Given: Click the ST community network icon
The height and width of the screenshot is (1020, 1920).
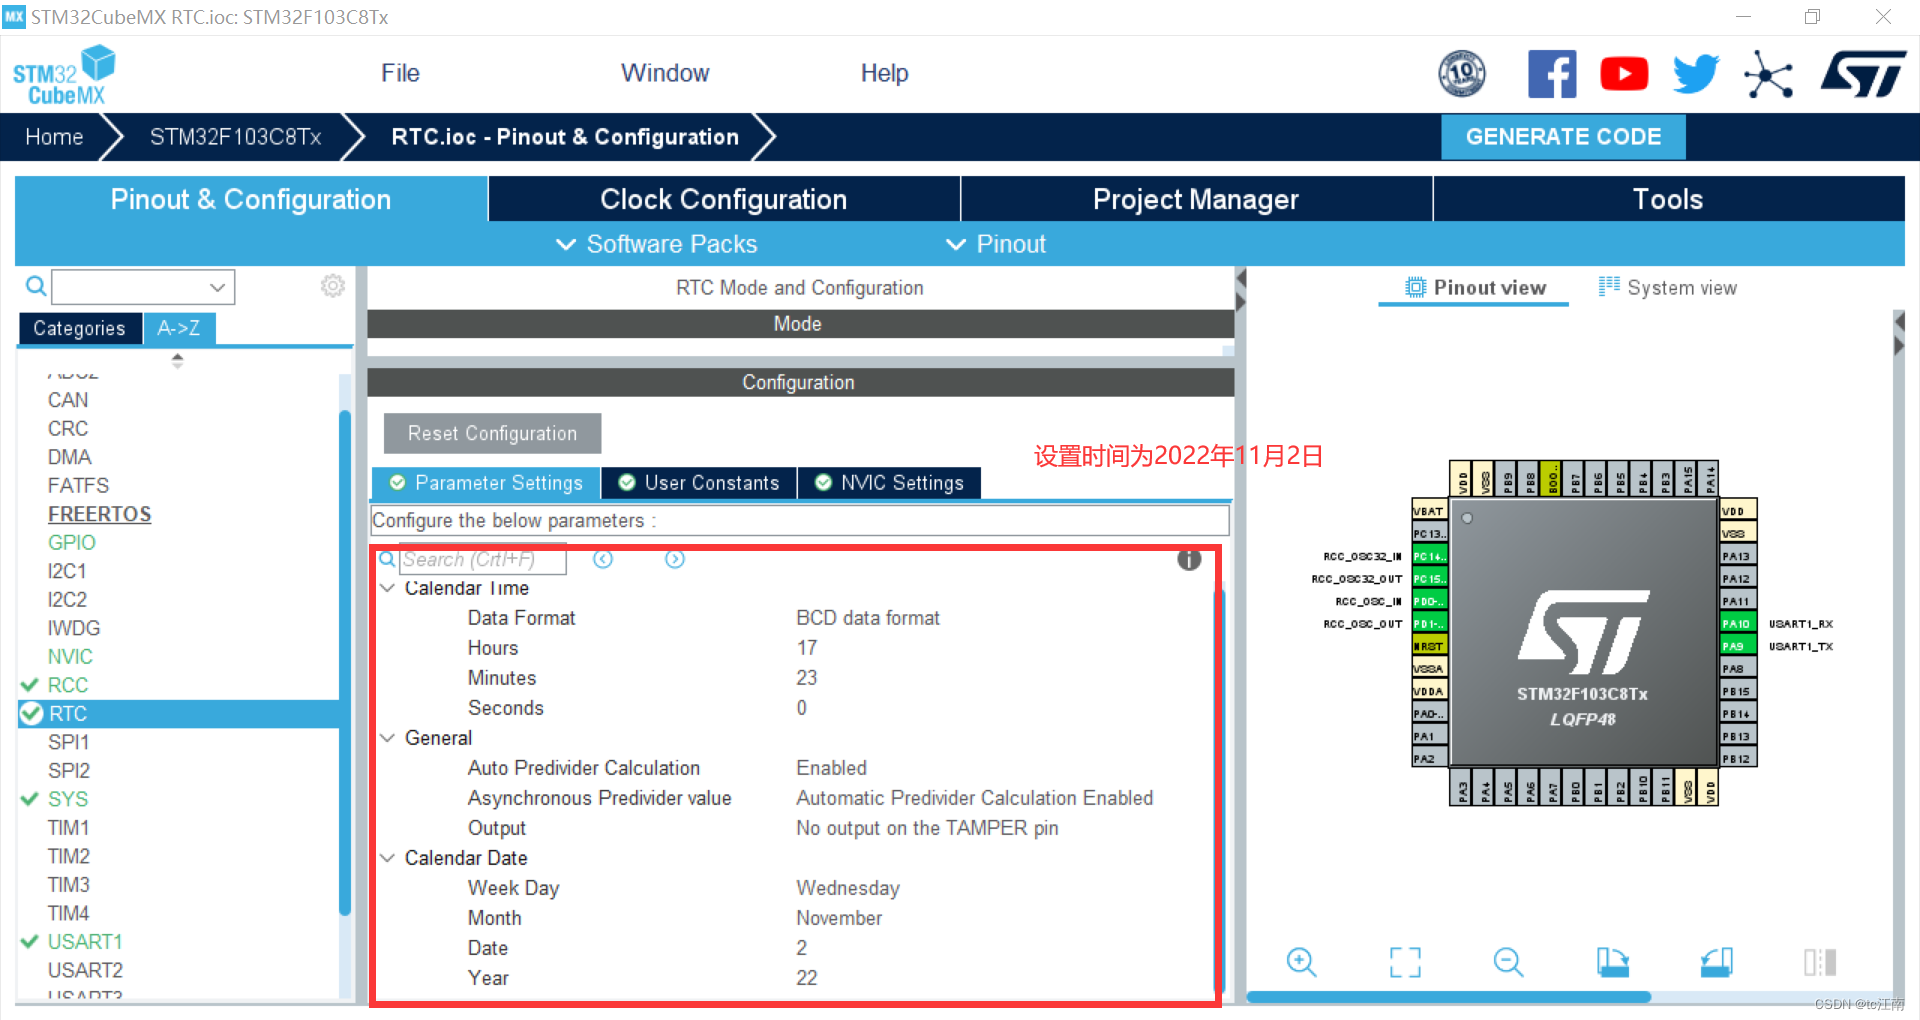Looking at the screenshot, I should (1768, 75).
